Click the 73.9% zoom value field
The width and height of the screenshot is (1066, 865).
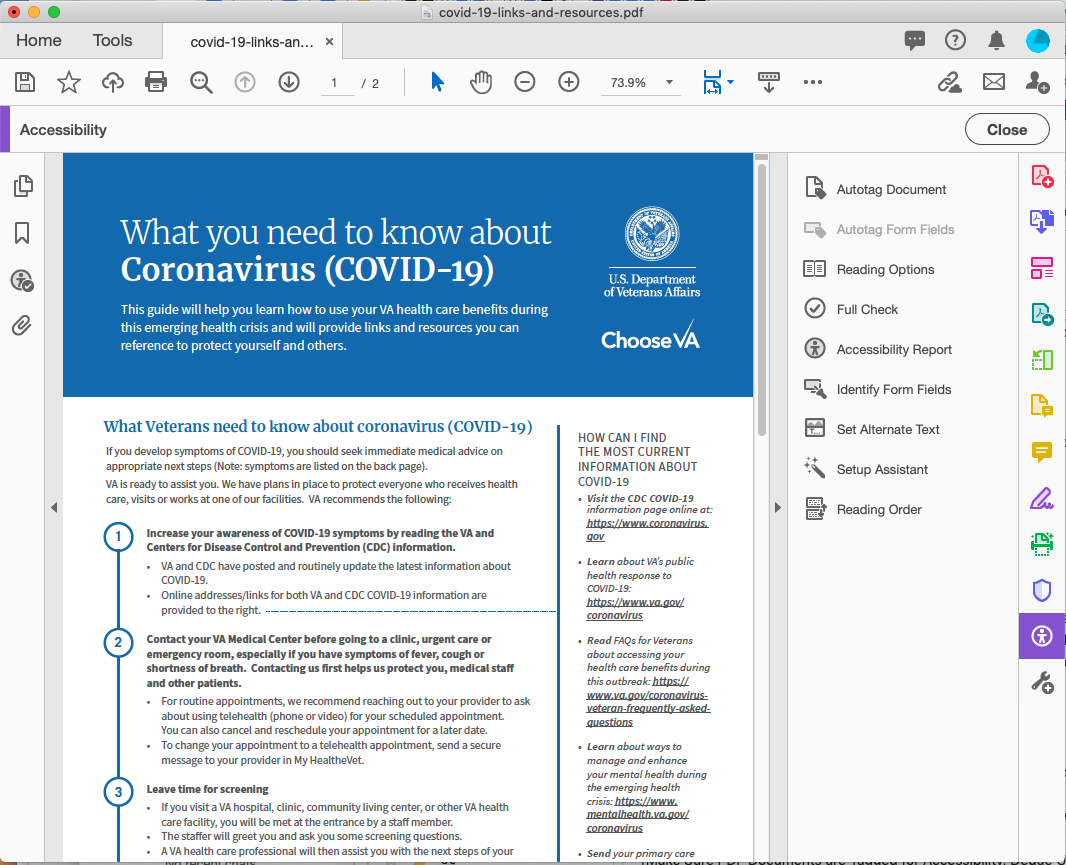click(628, 83)
